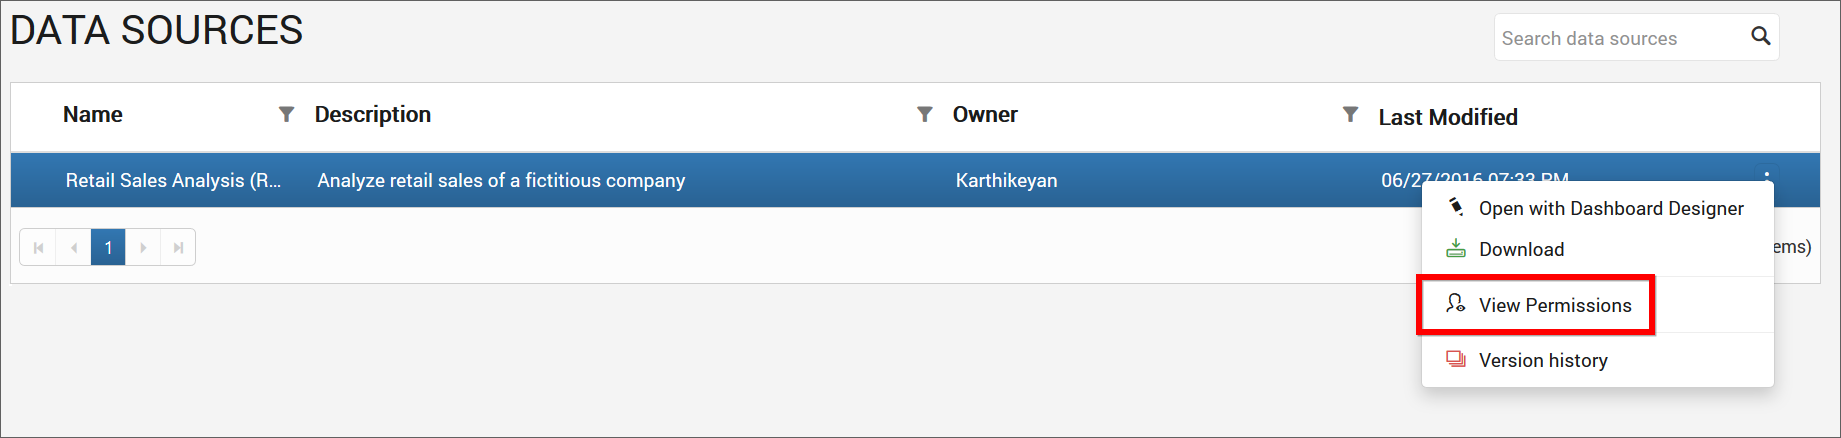Open filter for Description column
Image resolution: width=1841 pixels, height=438 pixels.
coord(925,114)
